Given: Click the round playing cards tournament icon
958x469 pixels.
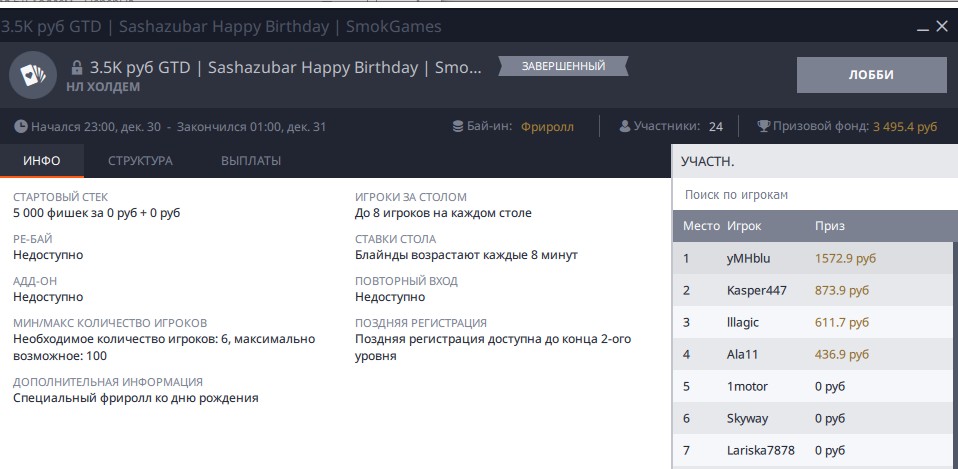Looking at the screenshot, I should [33, 75].
